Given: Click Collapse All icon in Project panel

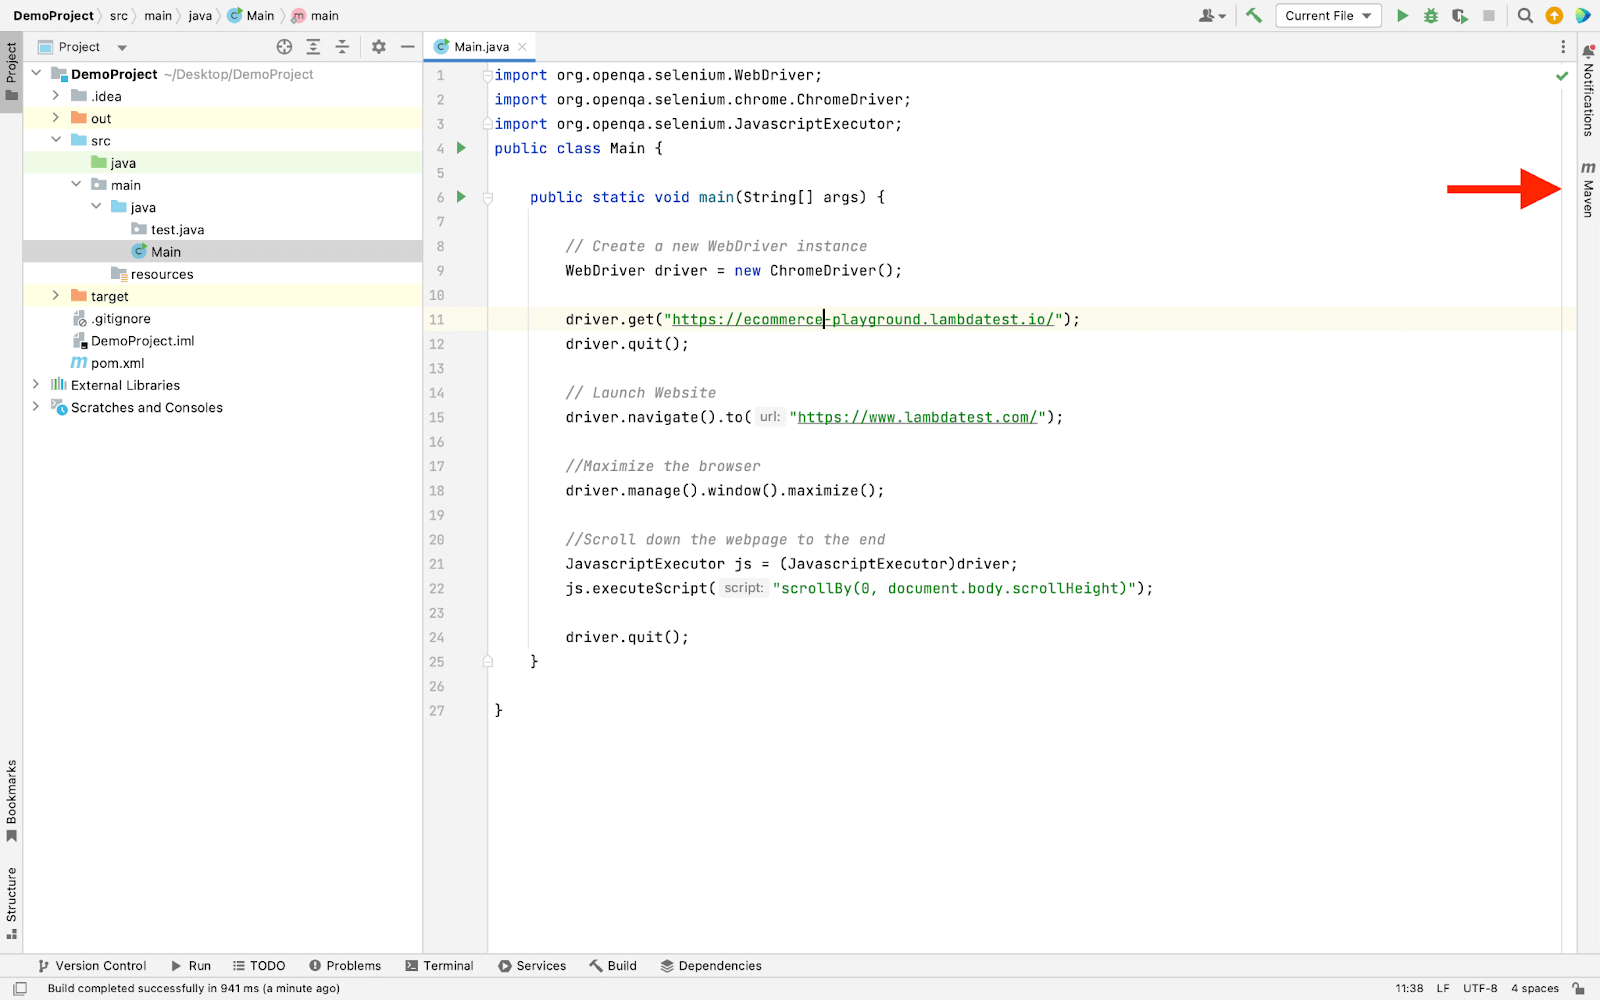Looking at the screenshot, I should tap(342, 47).
